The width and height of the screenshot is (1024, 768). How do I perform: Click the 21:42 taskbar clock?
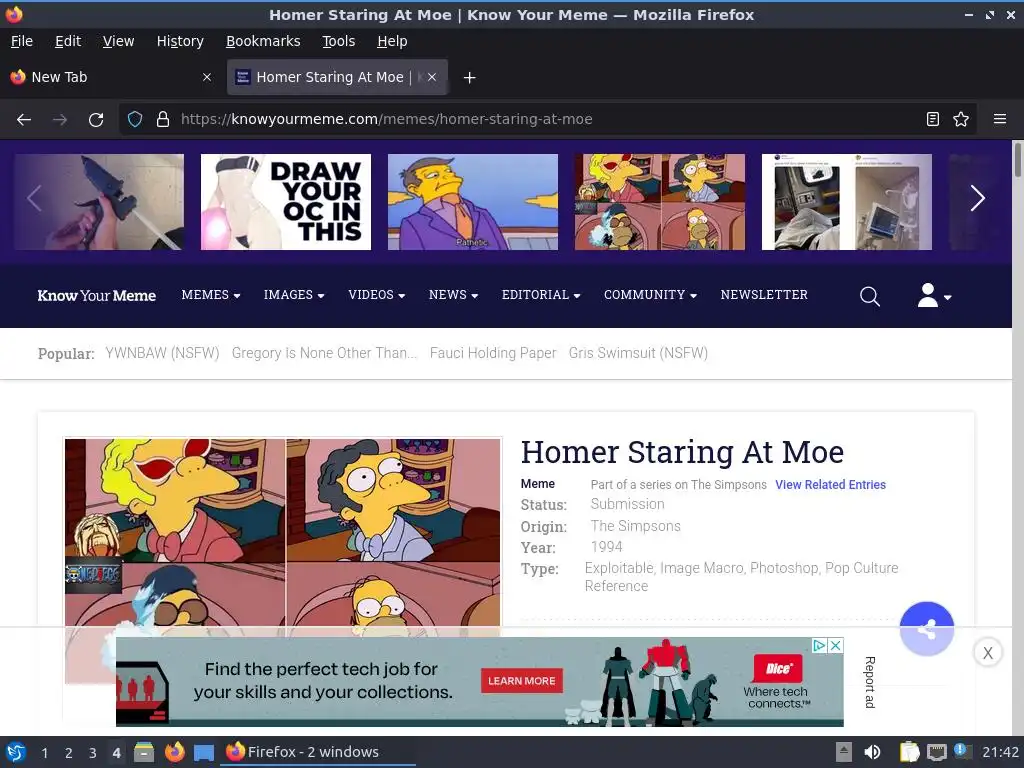[1000, 752]
